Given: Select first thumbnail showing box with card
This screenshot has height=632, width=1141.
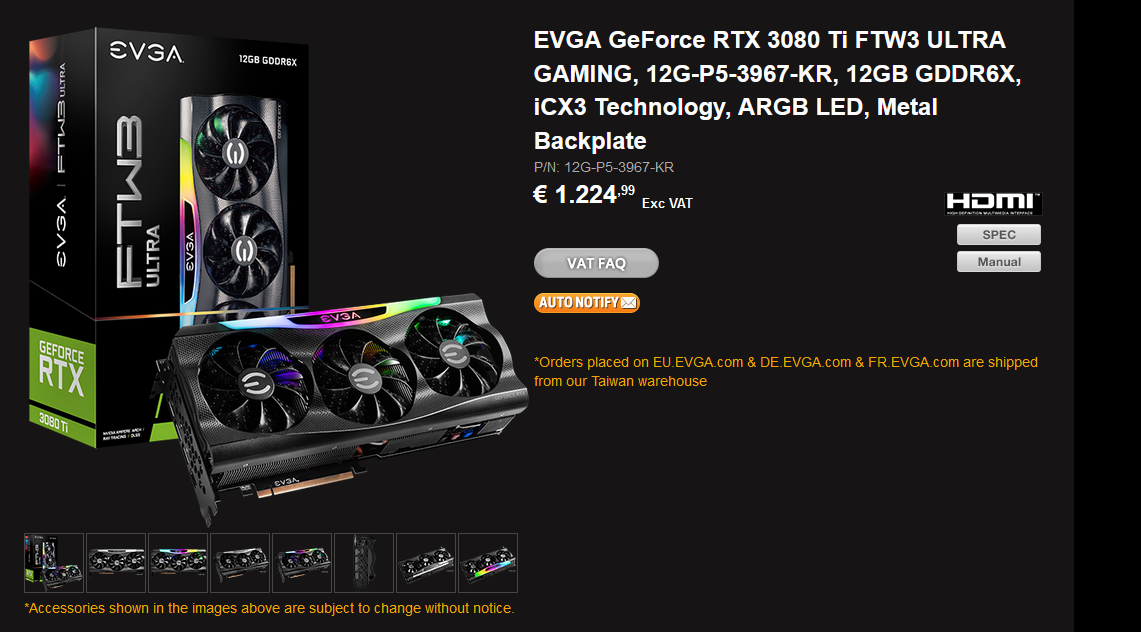Looking at the screenshot, I should click(x=54, y=563).
